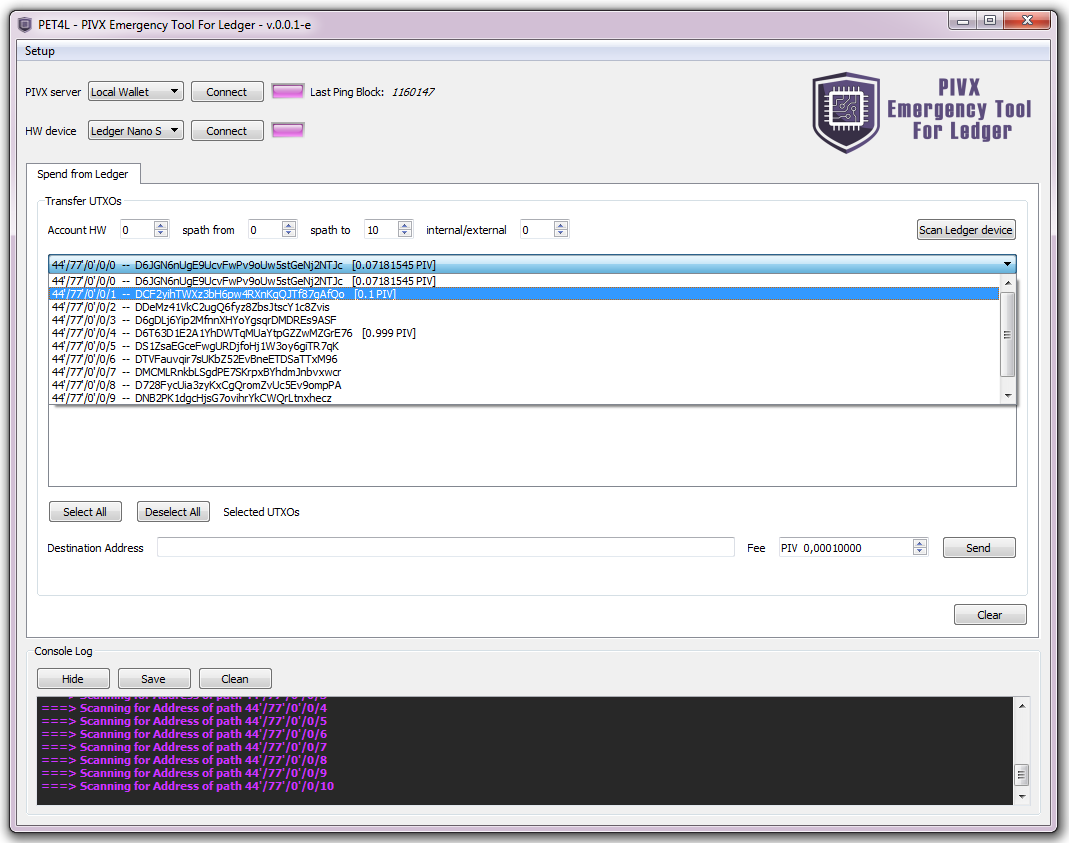Click the PIVX server status indicator
1069x843 pixels.
pyautogui.click(x=288, y=91)
